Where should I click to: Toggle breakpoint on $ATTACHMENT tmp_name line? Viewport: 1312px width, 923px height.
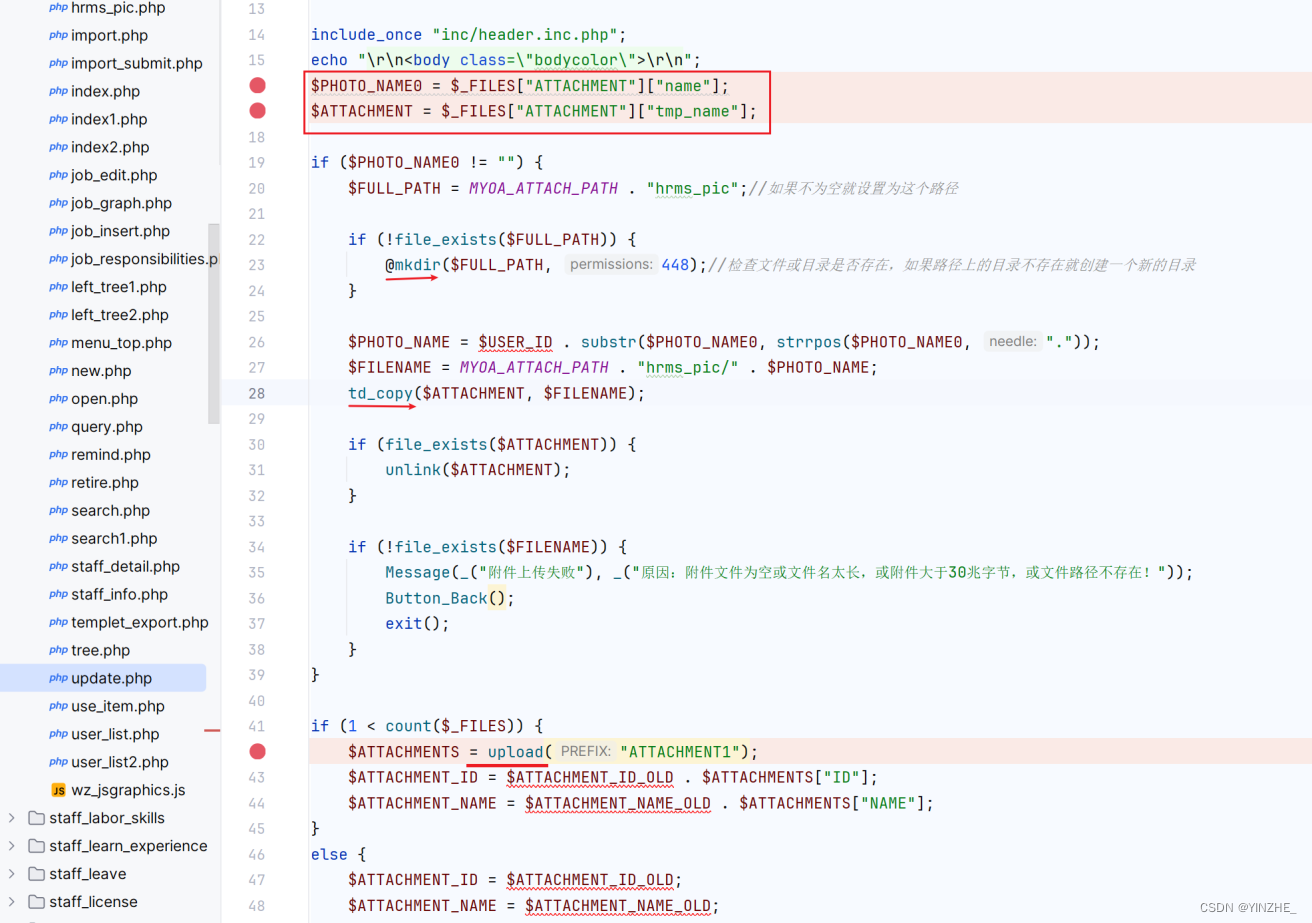pyautogui.click(x=257, y=111)
